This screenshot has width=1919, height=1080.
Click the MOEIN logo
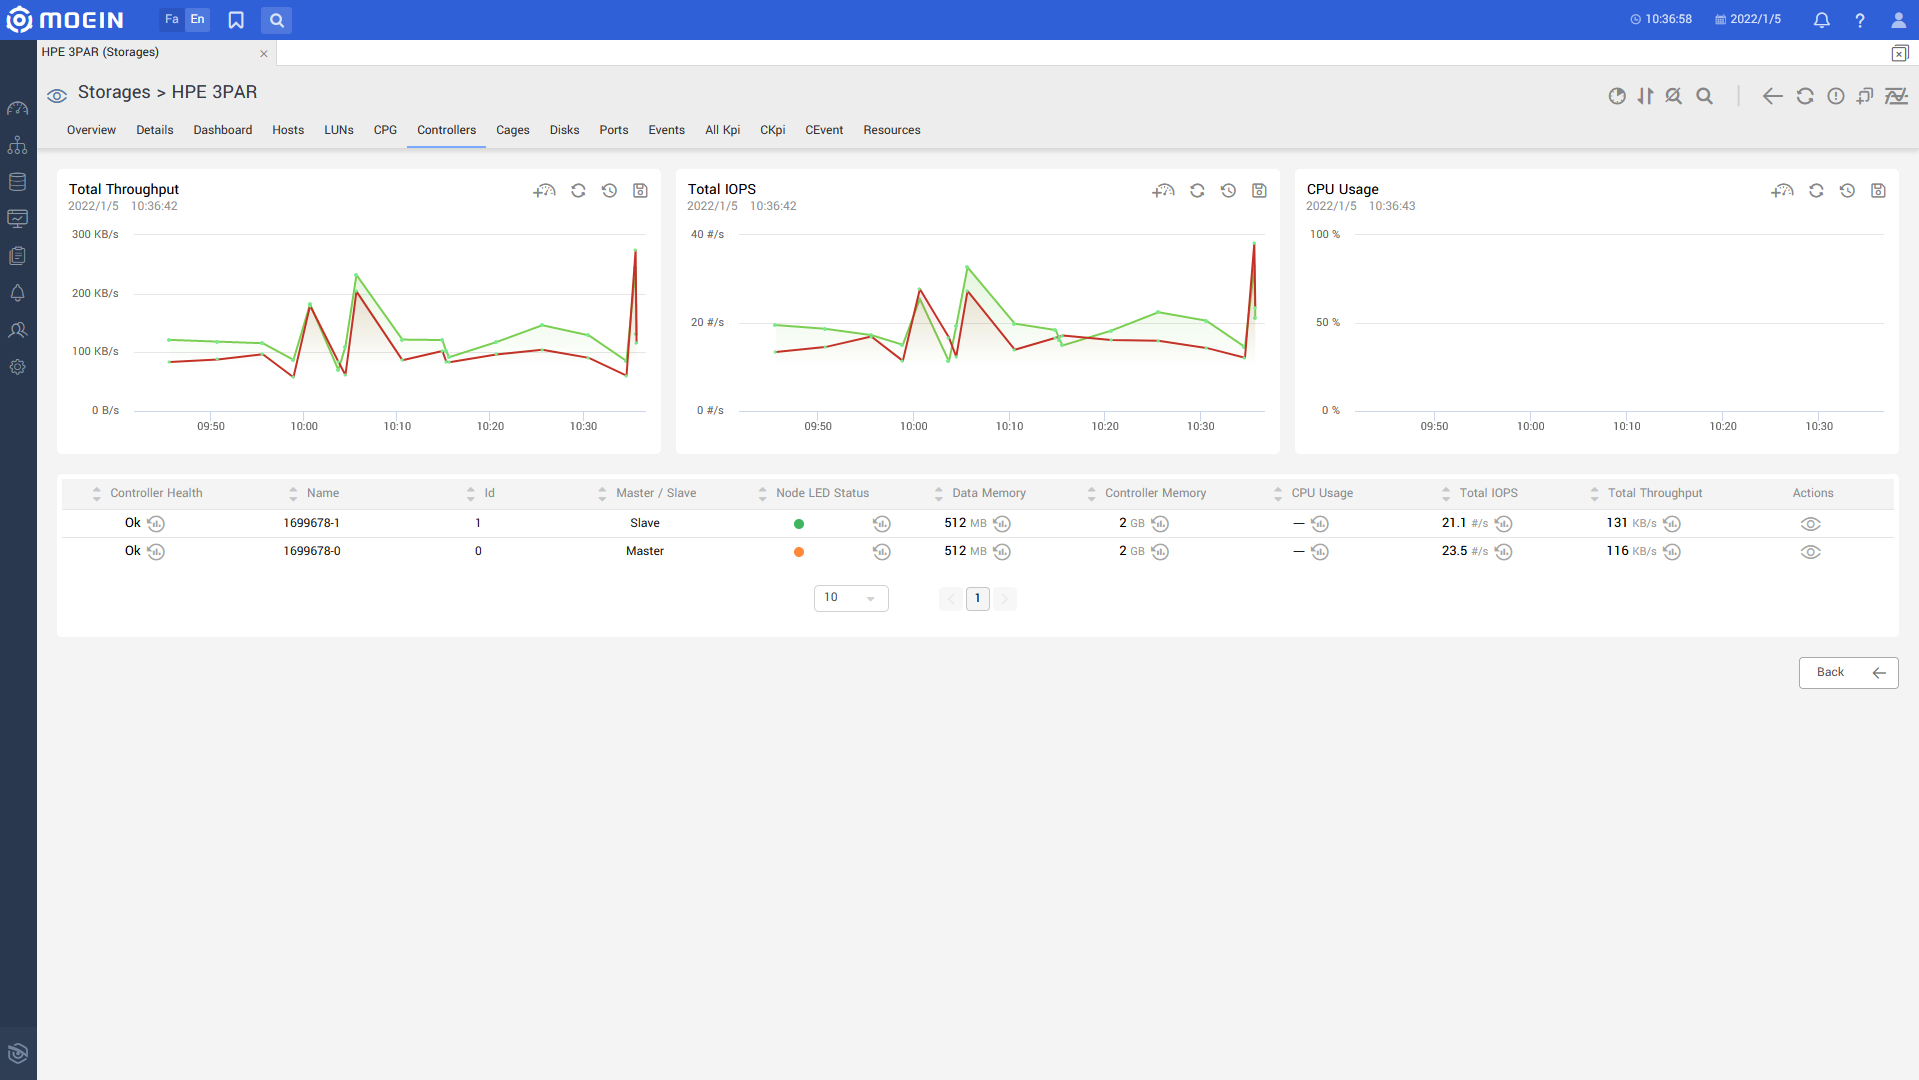66,20
